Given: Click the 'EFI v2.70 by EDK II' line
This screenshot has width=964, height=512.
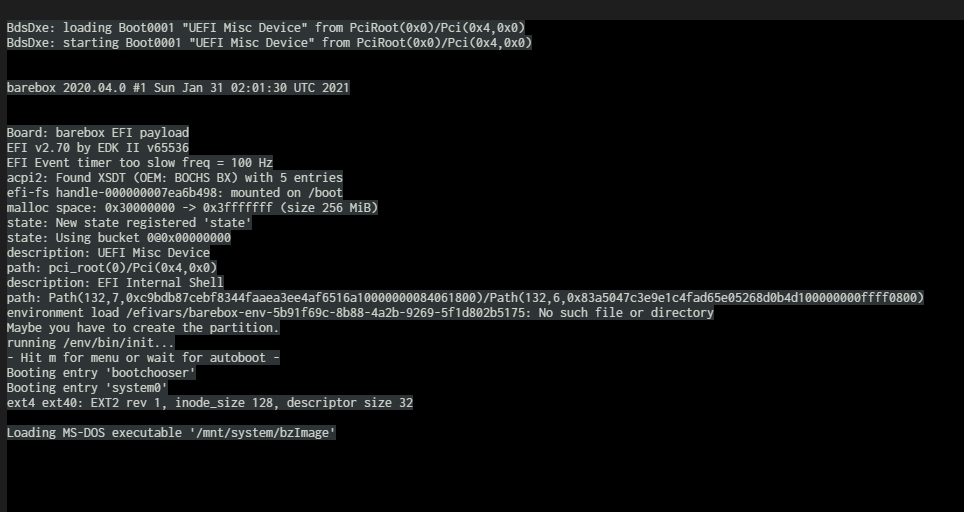Looking at the screenshot, I should tap(97, 148).
